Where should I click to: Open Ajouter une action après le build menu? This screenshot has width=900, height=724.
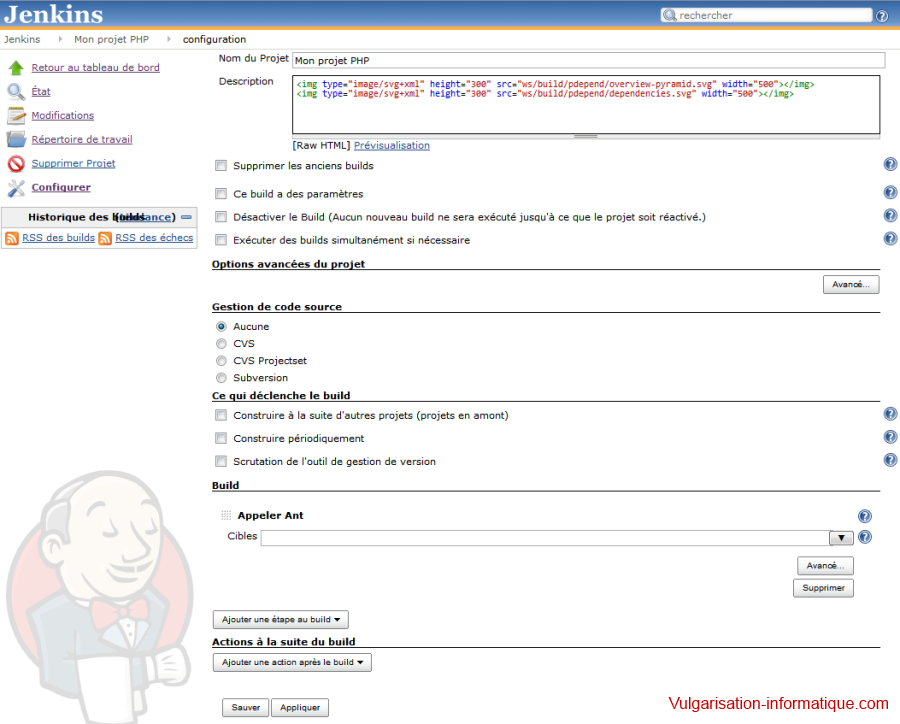pyautogui.click(x=292, y=663)
